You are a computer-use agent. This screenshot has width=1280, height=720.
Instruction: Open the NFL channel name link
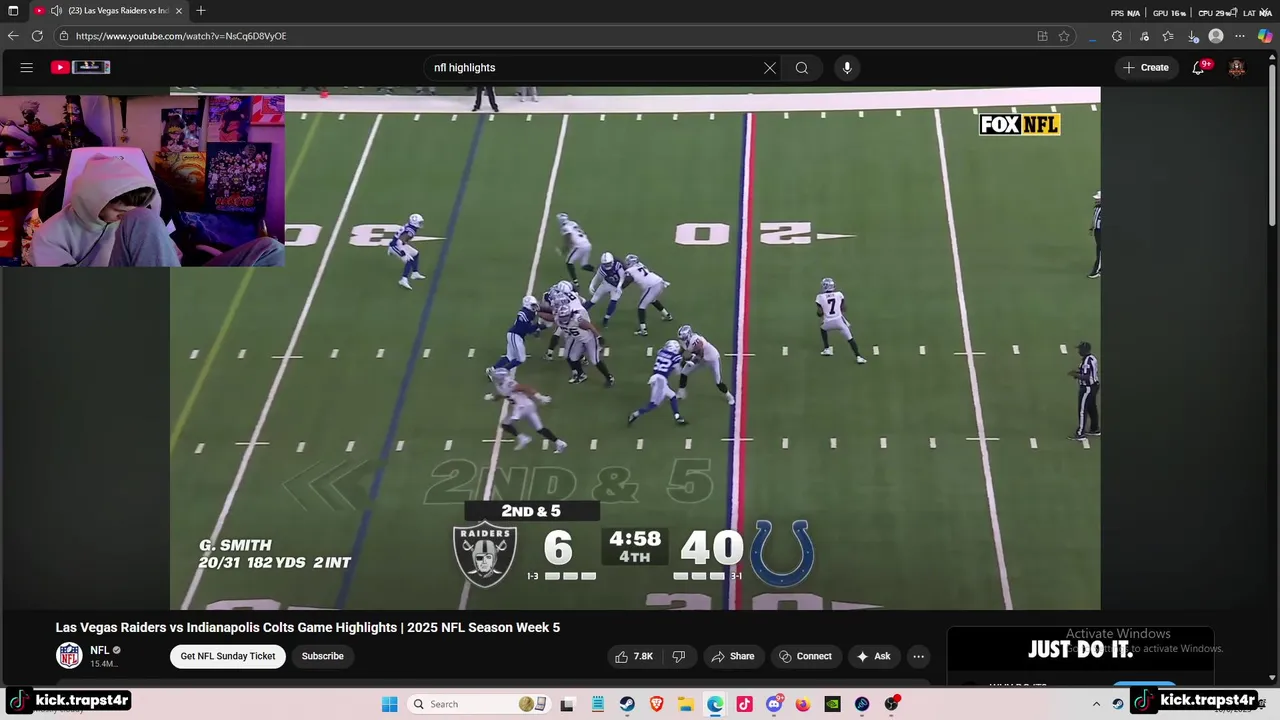(x=99, y=650)
